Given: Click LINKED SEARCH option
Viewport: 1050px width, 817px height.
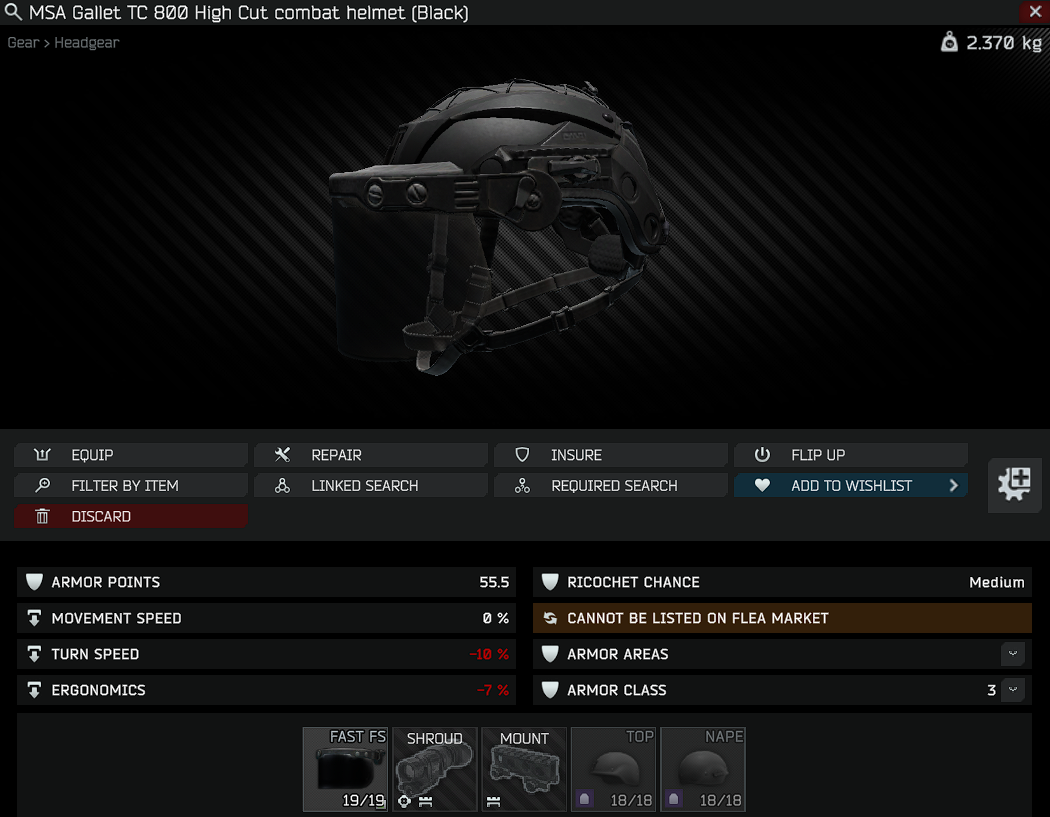Looking at the screenshot, I should click(371, 486).
